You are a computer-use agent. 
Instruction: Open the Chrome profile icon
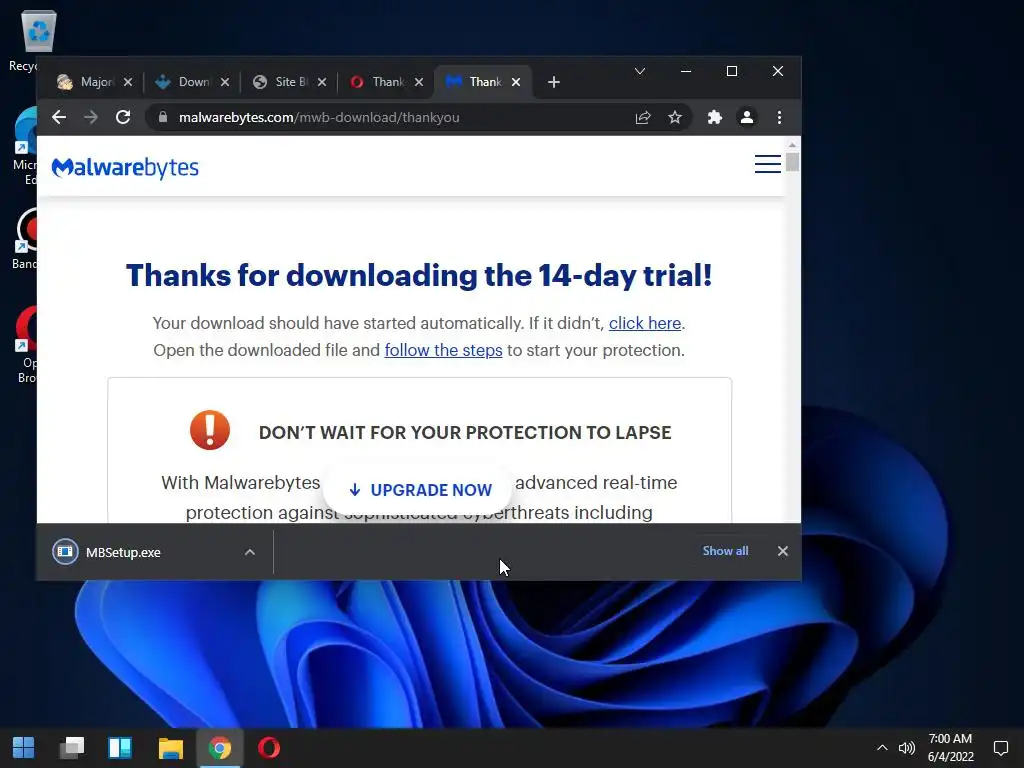[746, 117]
